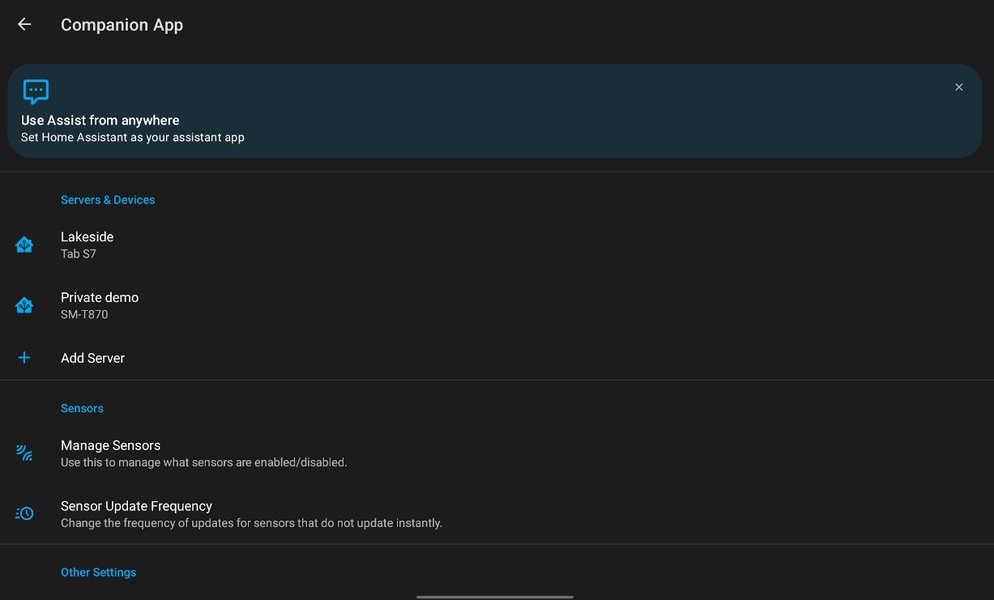Click the Lakeside server home icon
This screenshot has height=600, width=994.
[x=24, y=245]
